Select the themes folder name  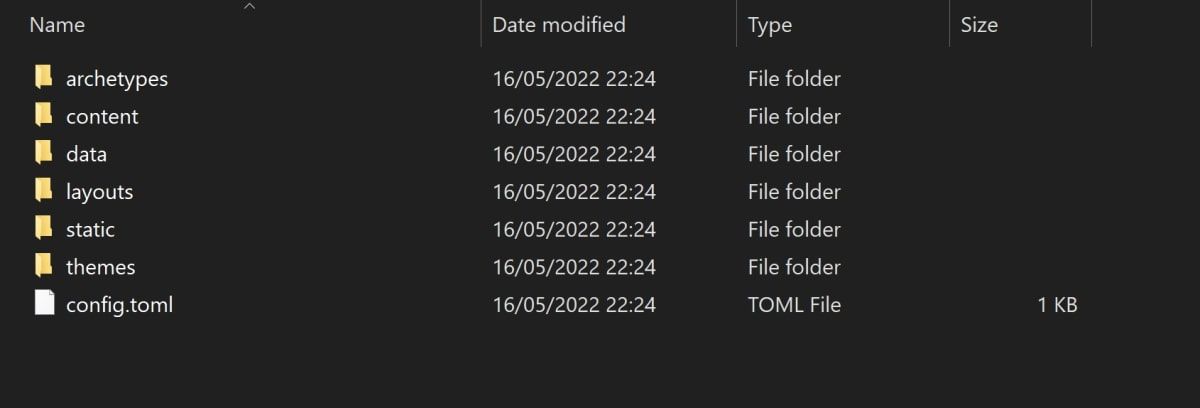(100, 267)
